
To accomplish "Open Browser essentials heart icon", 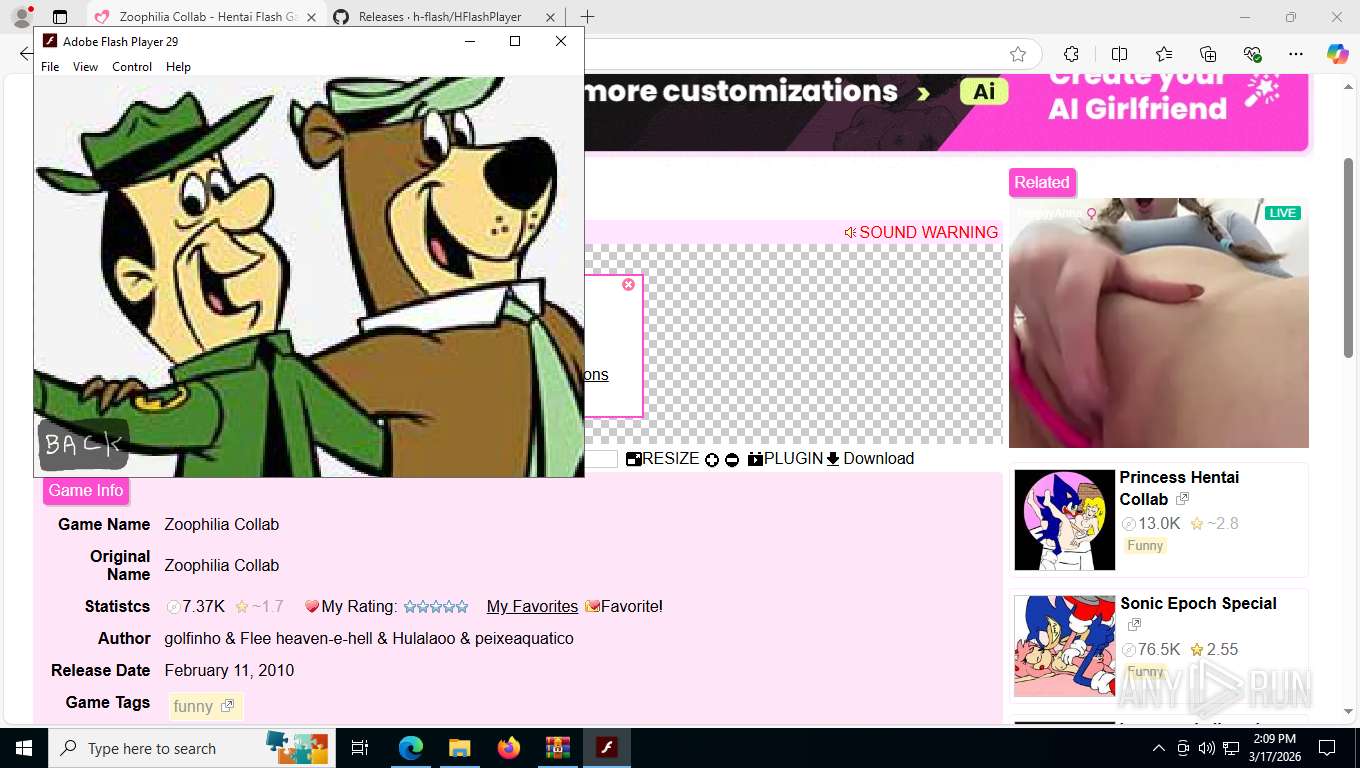I will [x=1252, y=54].
